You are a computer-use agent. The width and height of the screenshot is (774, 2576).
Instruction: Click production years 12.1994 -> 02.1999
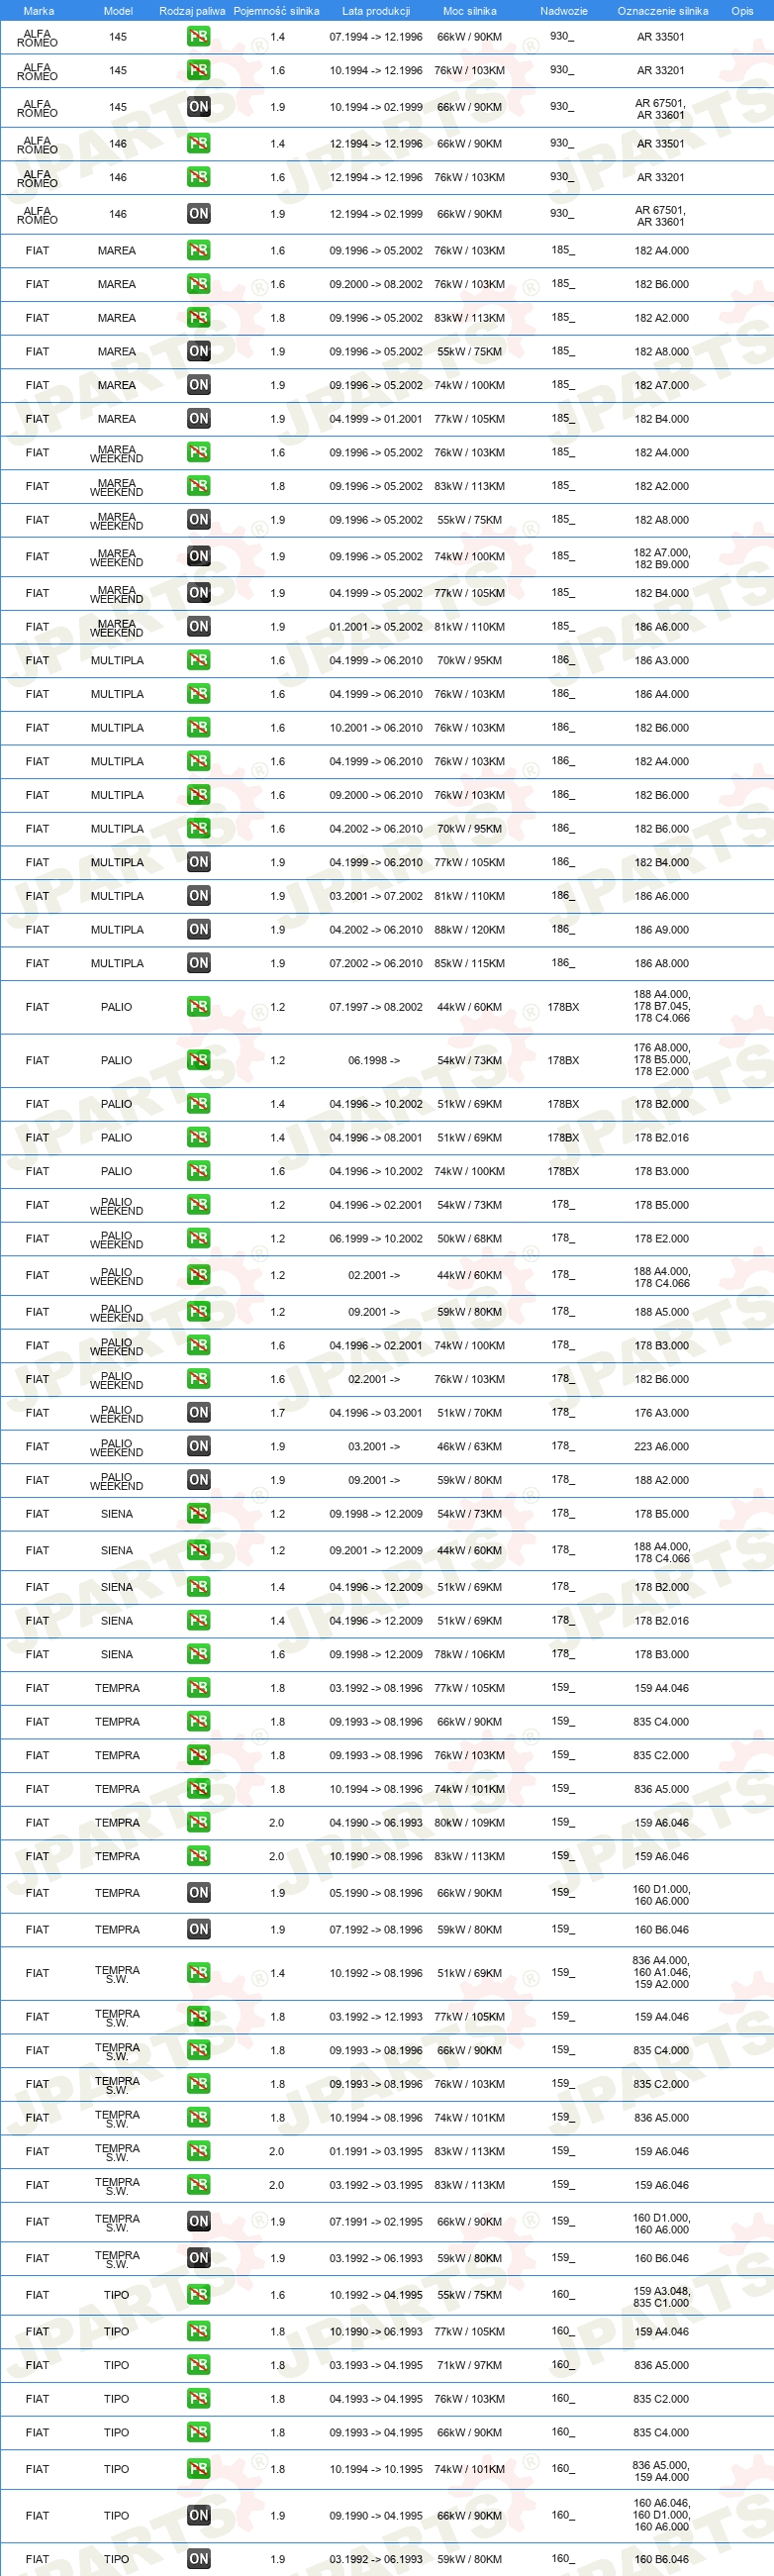tap(376, 215)
